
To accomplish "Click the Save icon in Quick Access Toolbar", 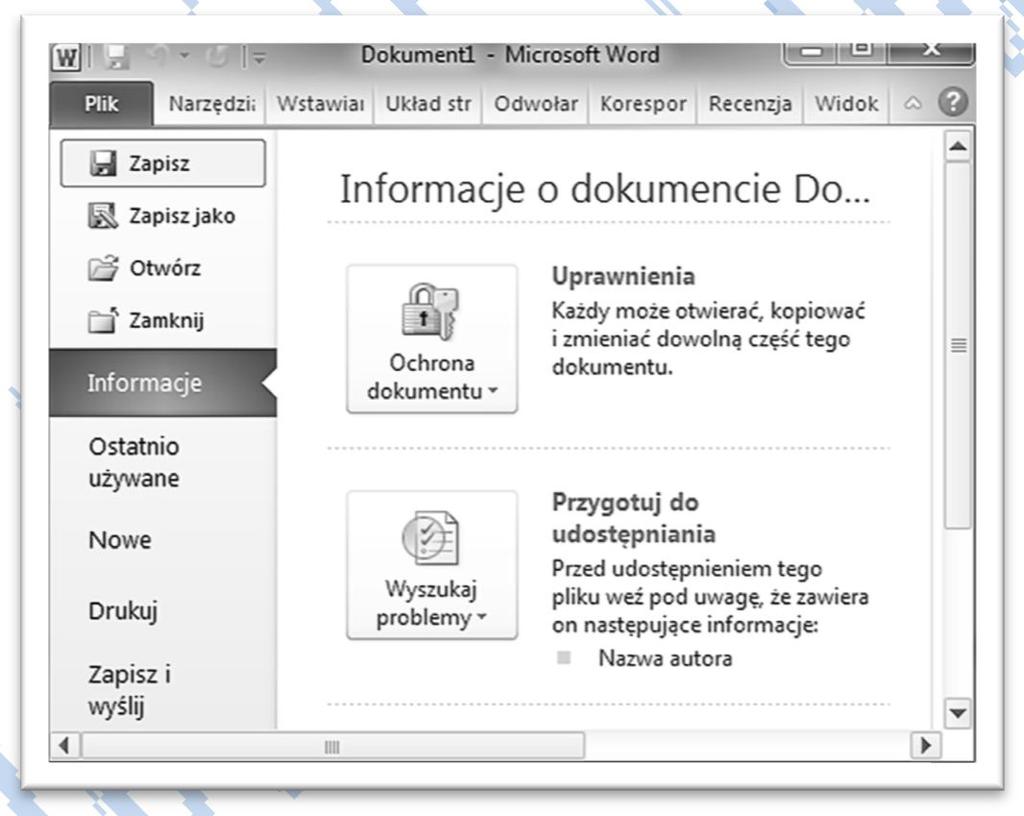I will point(117,57).
